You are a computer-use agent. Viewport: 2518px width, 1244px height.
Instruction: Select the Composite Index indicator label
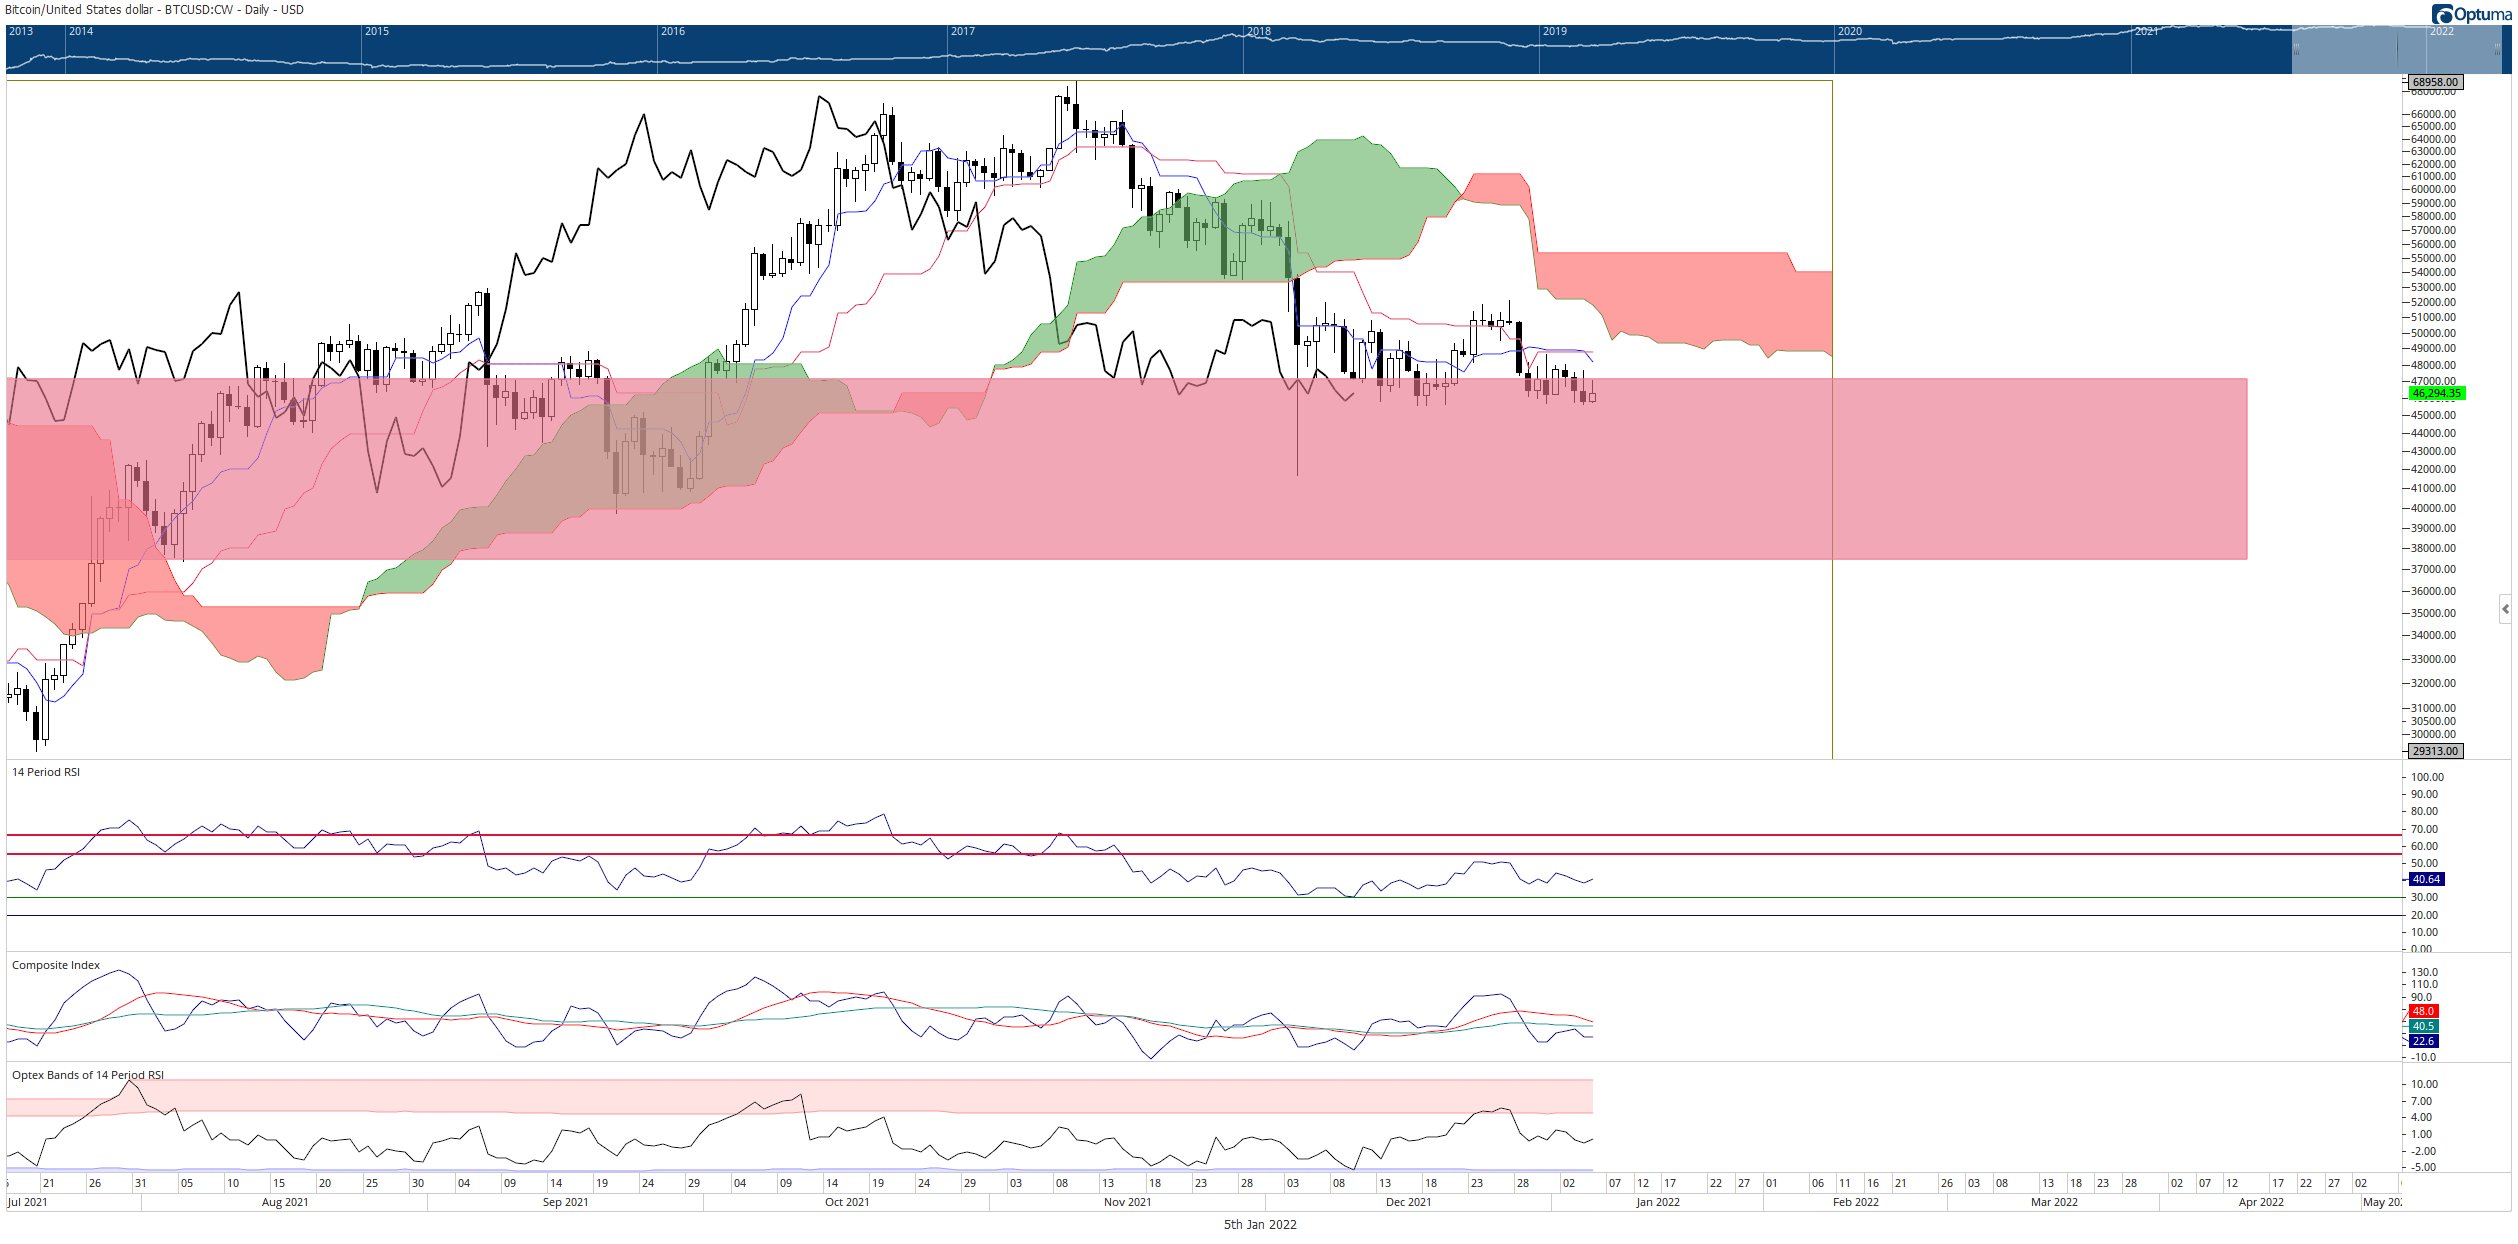tap(56, 965)
